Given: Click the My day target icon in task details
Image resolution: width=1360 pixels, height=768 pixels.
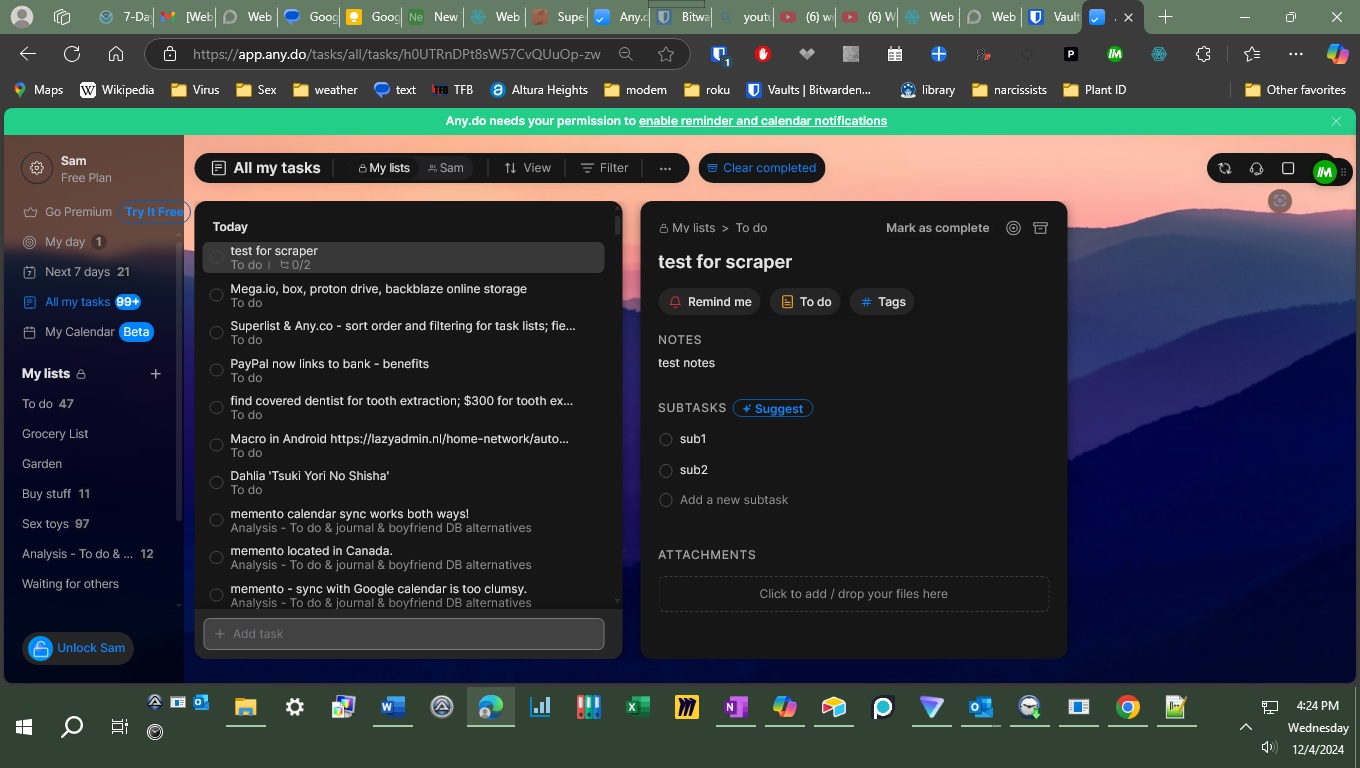Looking at the screenshot, I should [1013, 228].
